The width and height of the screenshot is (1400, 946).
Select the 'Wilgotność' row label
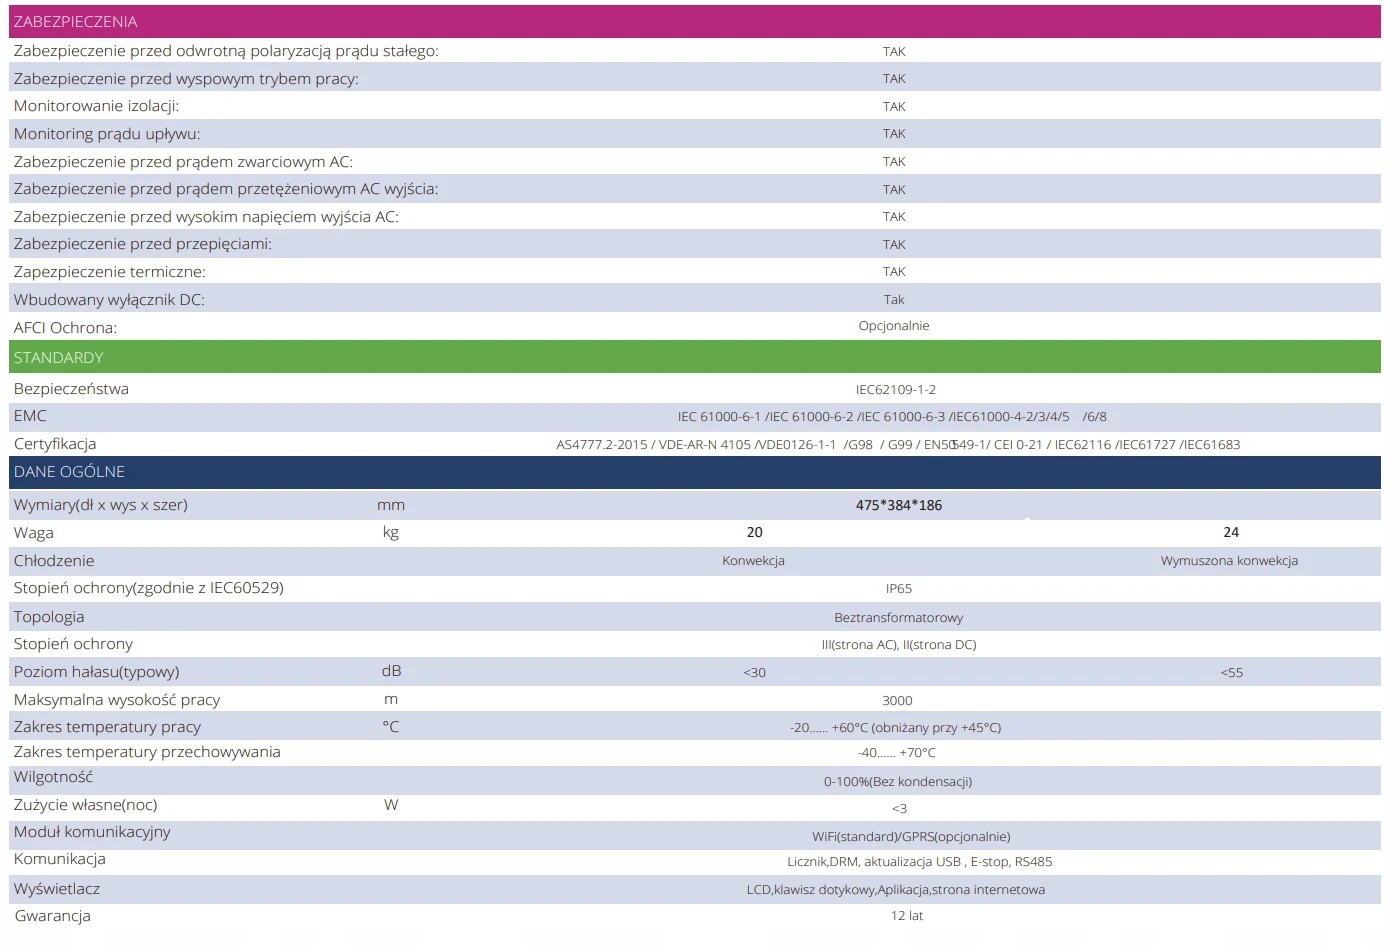53,777
